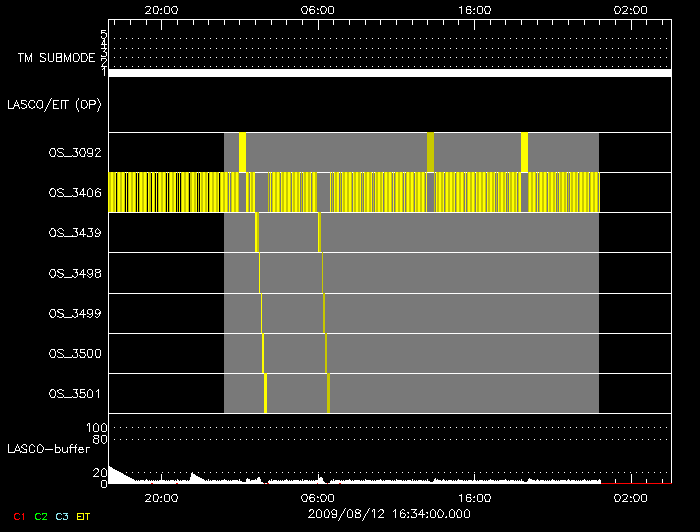This screenshot has height=532, width=700.
Task: Select the LASCO-buffer plot label
Action: point(48,448)
